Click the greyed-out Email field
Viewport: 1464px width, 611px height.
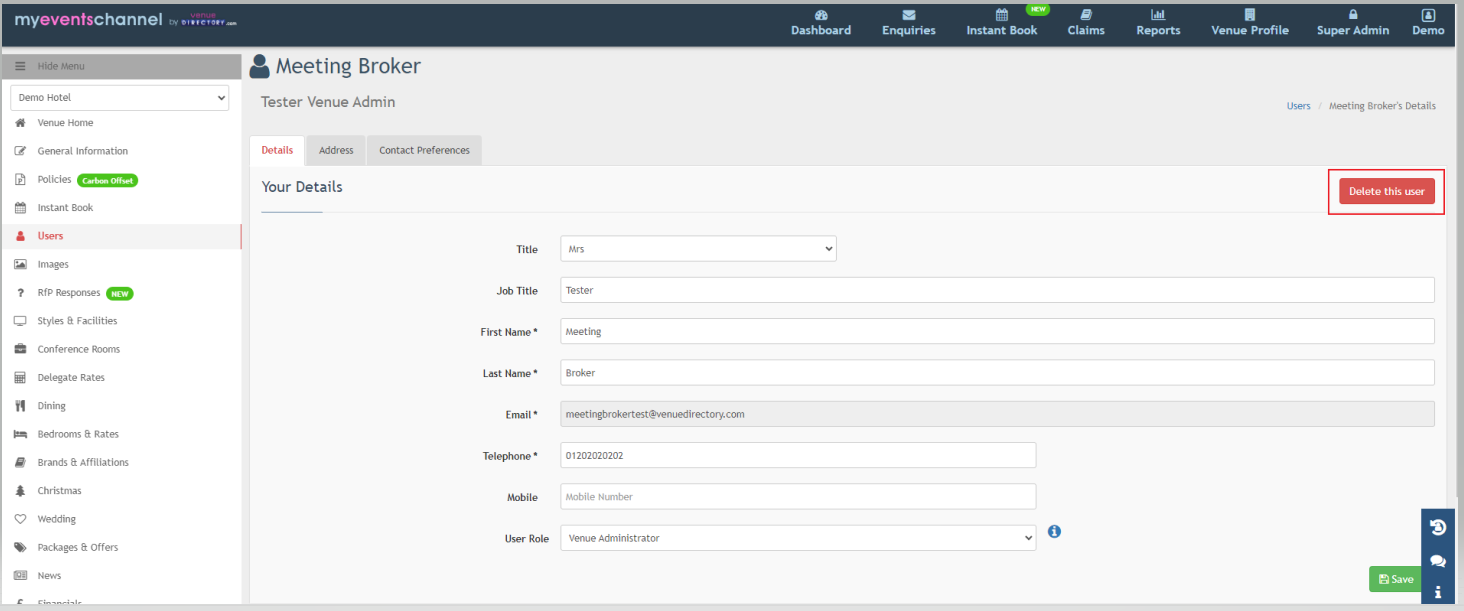[997, 414]
